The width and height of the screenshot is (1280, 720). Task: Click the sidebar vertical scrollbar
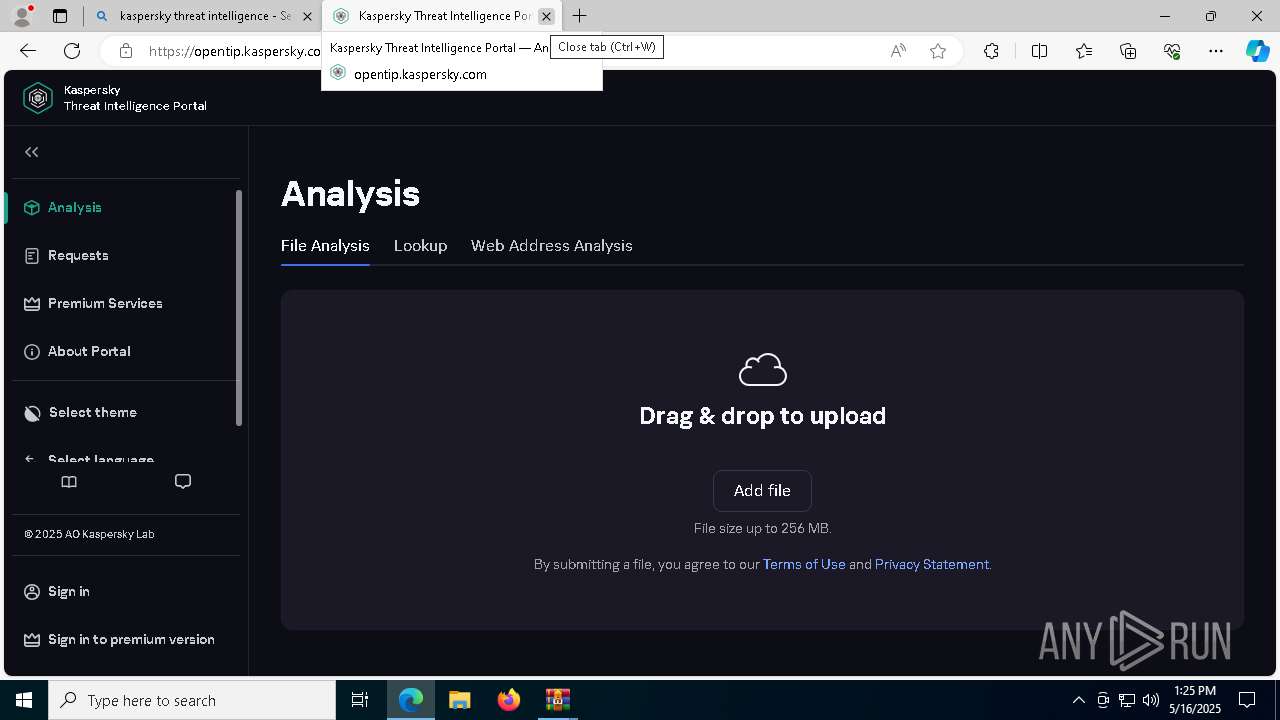(x=239, y=307)
